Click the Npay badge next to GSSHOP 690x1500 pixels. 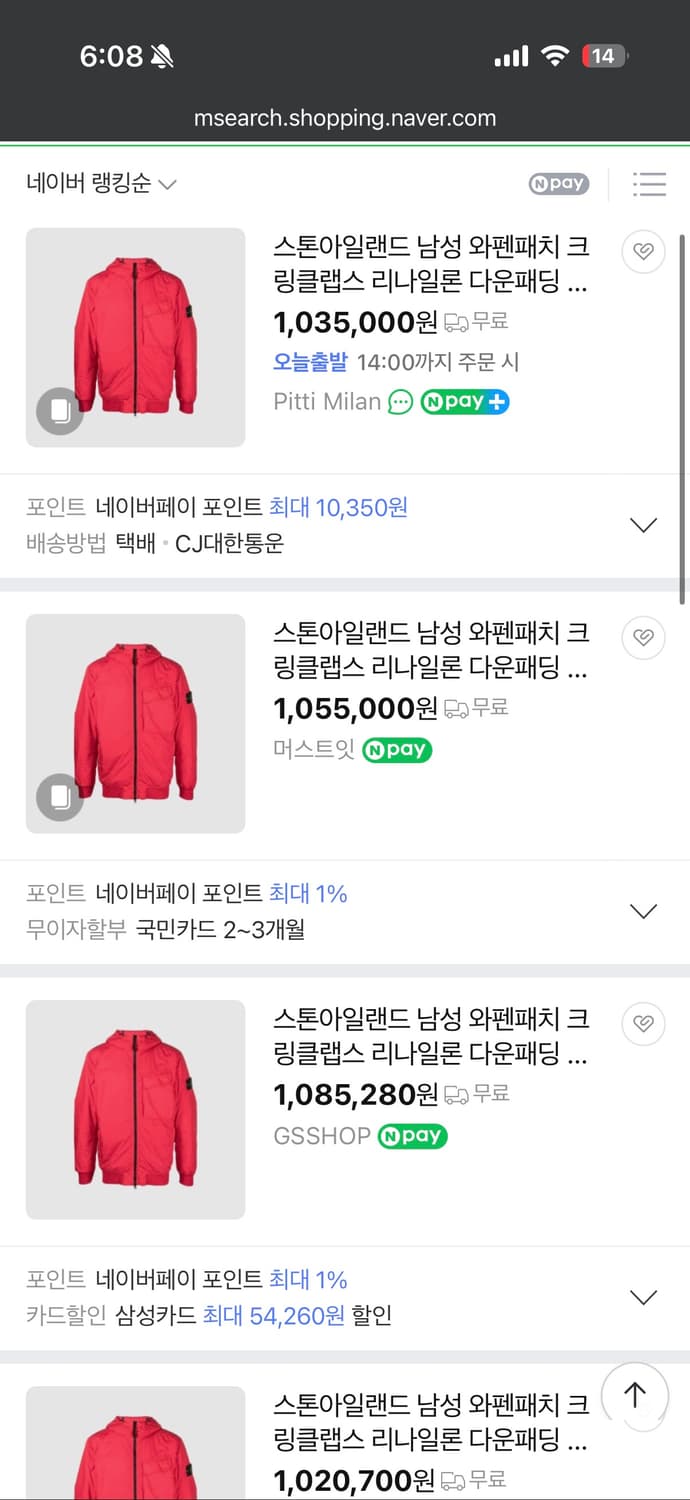tap(412, 1137)
